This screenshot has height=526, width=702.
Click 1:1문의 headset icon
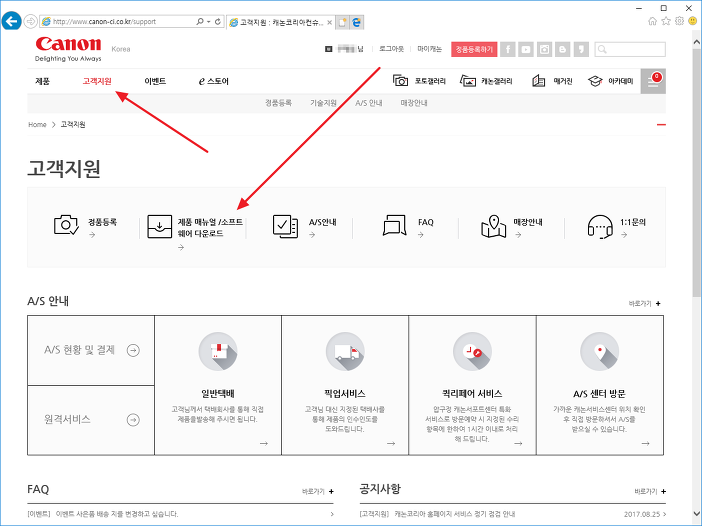click(x=600, y=227)
